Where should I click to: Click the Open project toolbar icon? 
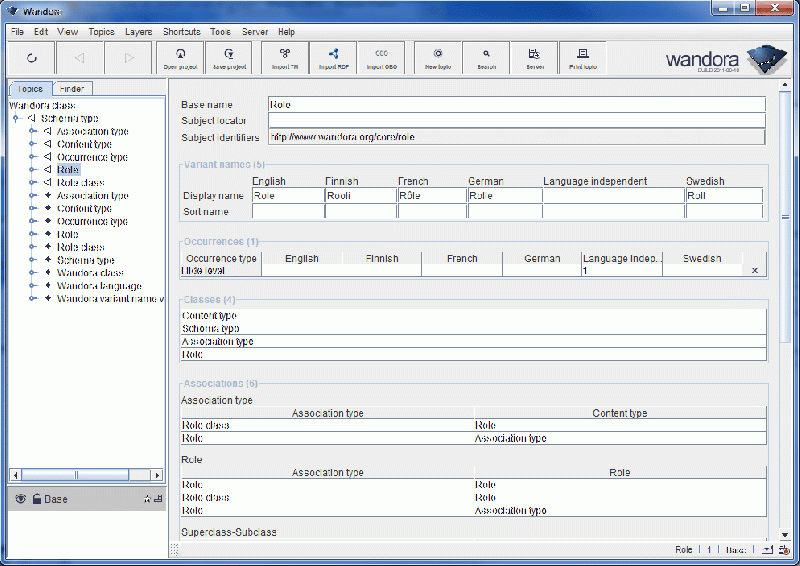coord(181,58)
